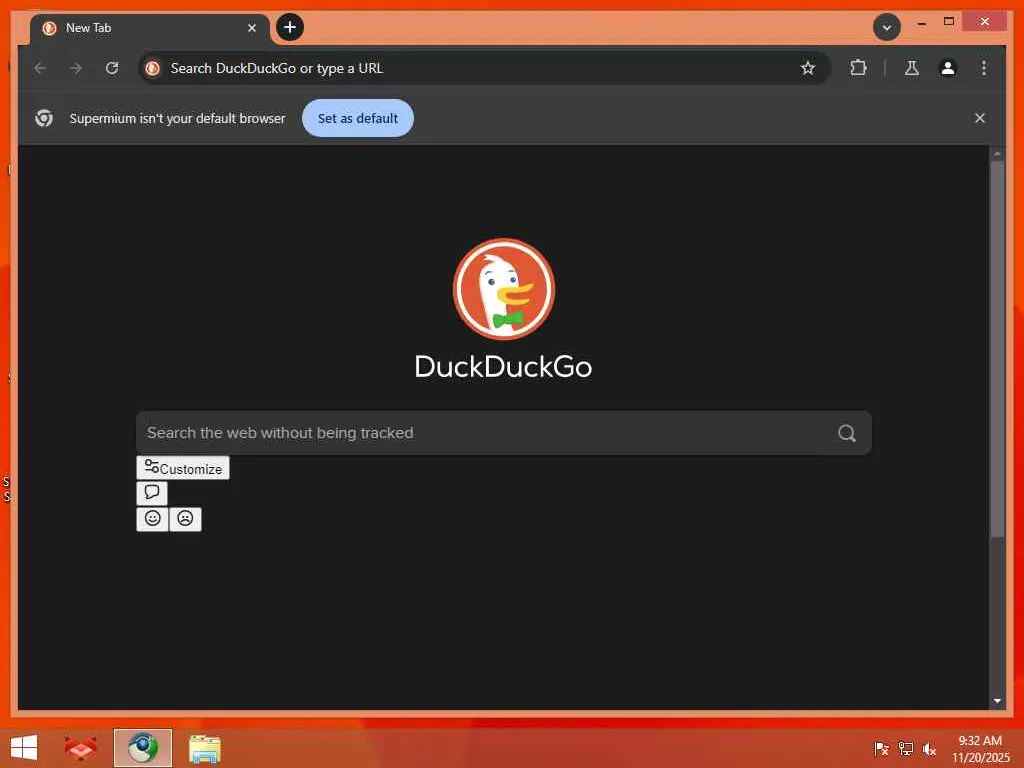
Task: Open the Customize button
Action: coord(183,468)
